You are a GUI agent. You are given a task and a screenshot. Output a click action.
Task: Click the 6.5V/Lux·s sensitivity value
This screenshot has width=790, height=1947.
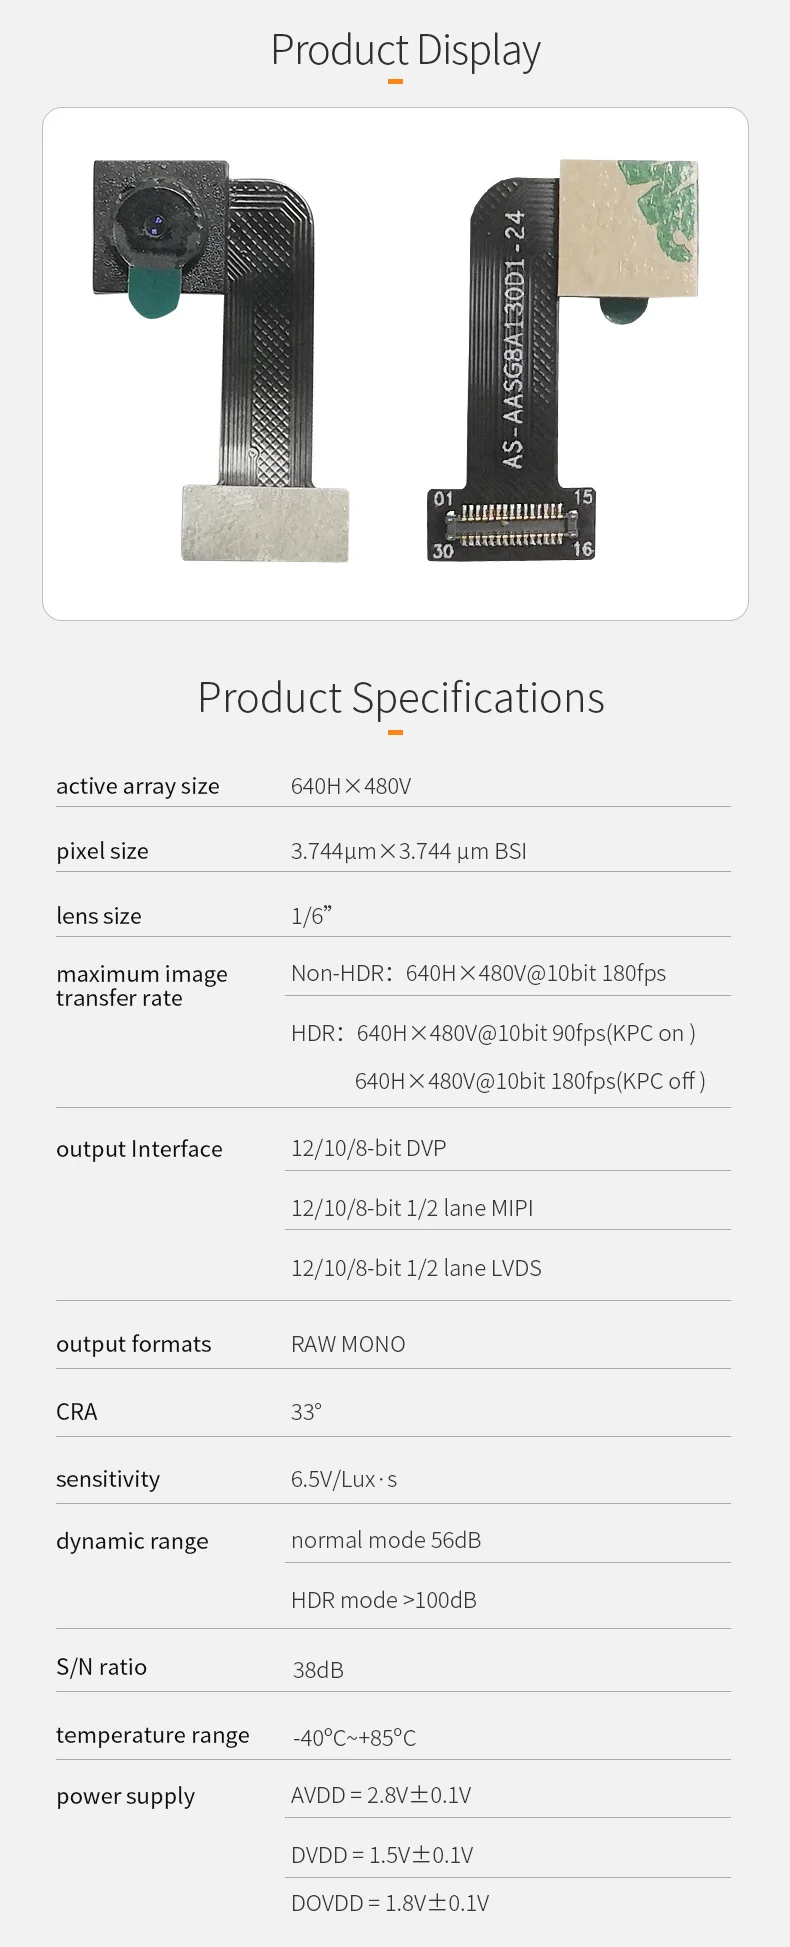pyautogui.click(x=344, y=1479)
